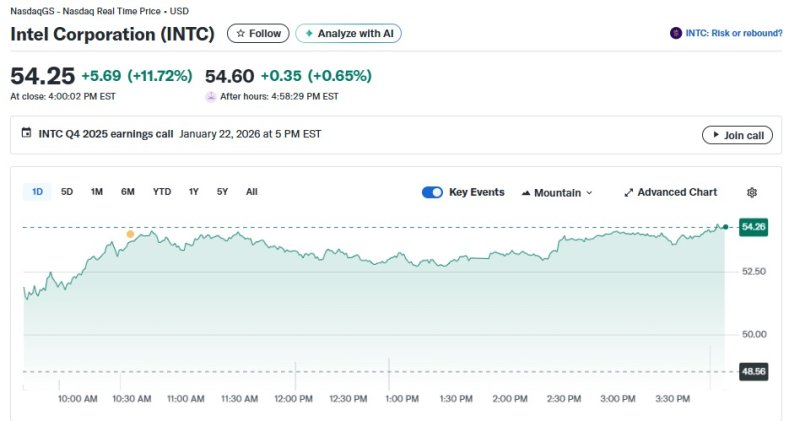Screen dimensions: 800x421
Task: Click the orange key event marker on chart
Action: [130, 233]
